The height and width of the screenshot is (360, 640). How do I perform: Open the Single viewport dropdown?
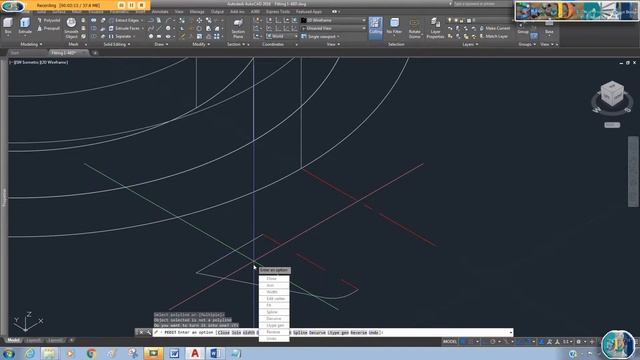click(x=321, y=36)
